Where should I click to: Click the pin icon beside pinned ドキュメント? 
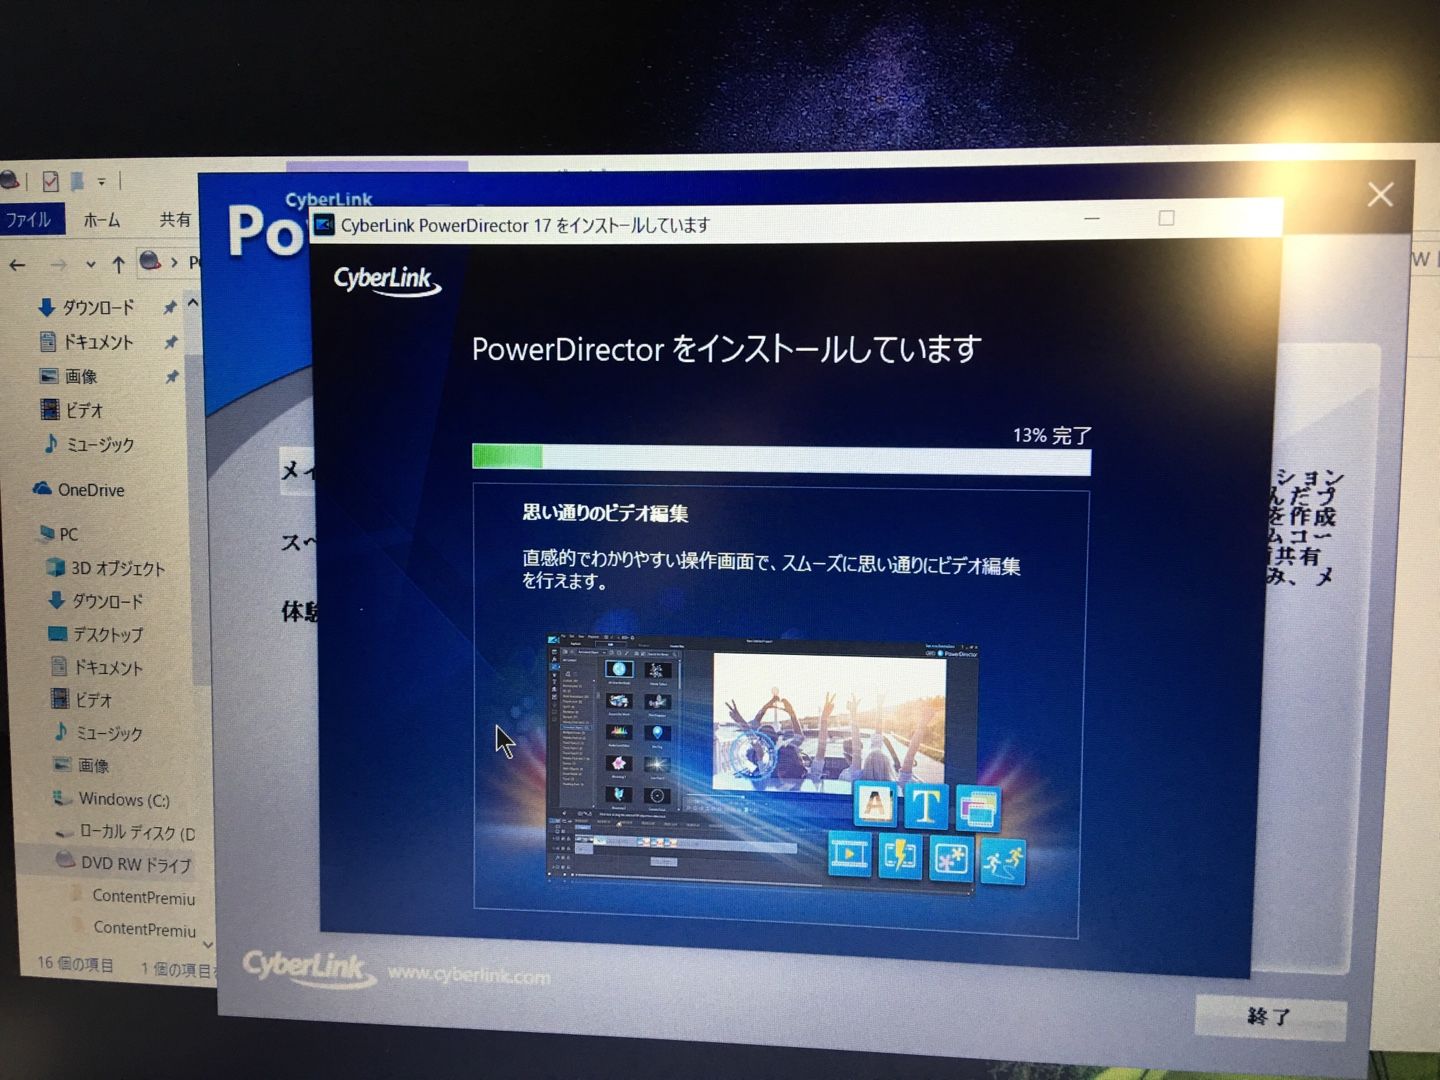(x=171, y=342)
